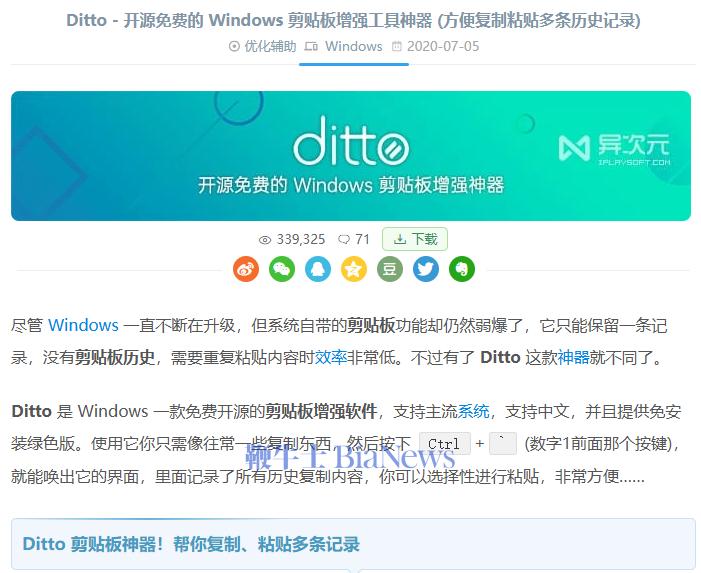Image resolution: width=701 pixels, height=573 pixels.
Task: Open the article title heading
Action: tap(353, 20)
